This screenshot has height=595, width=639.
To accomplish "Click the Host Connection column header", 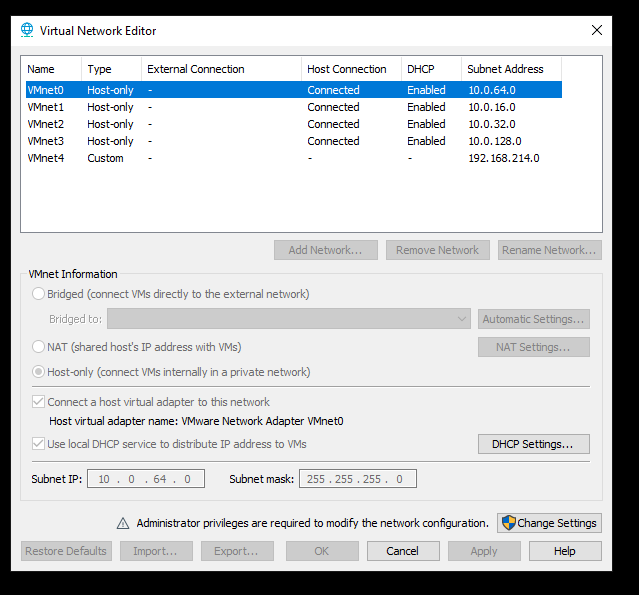I will pyautogui.click(x=352, y=69).
